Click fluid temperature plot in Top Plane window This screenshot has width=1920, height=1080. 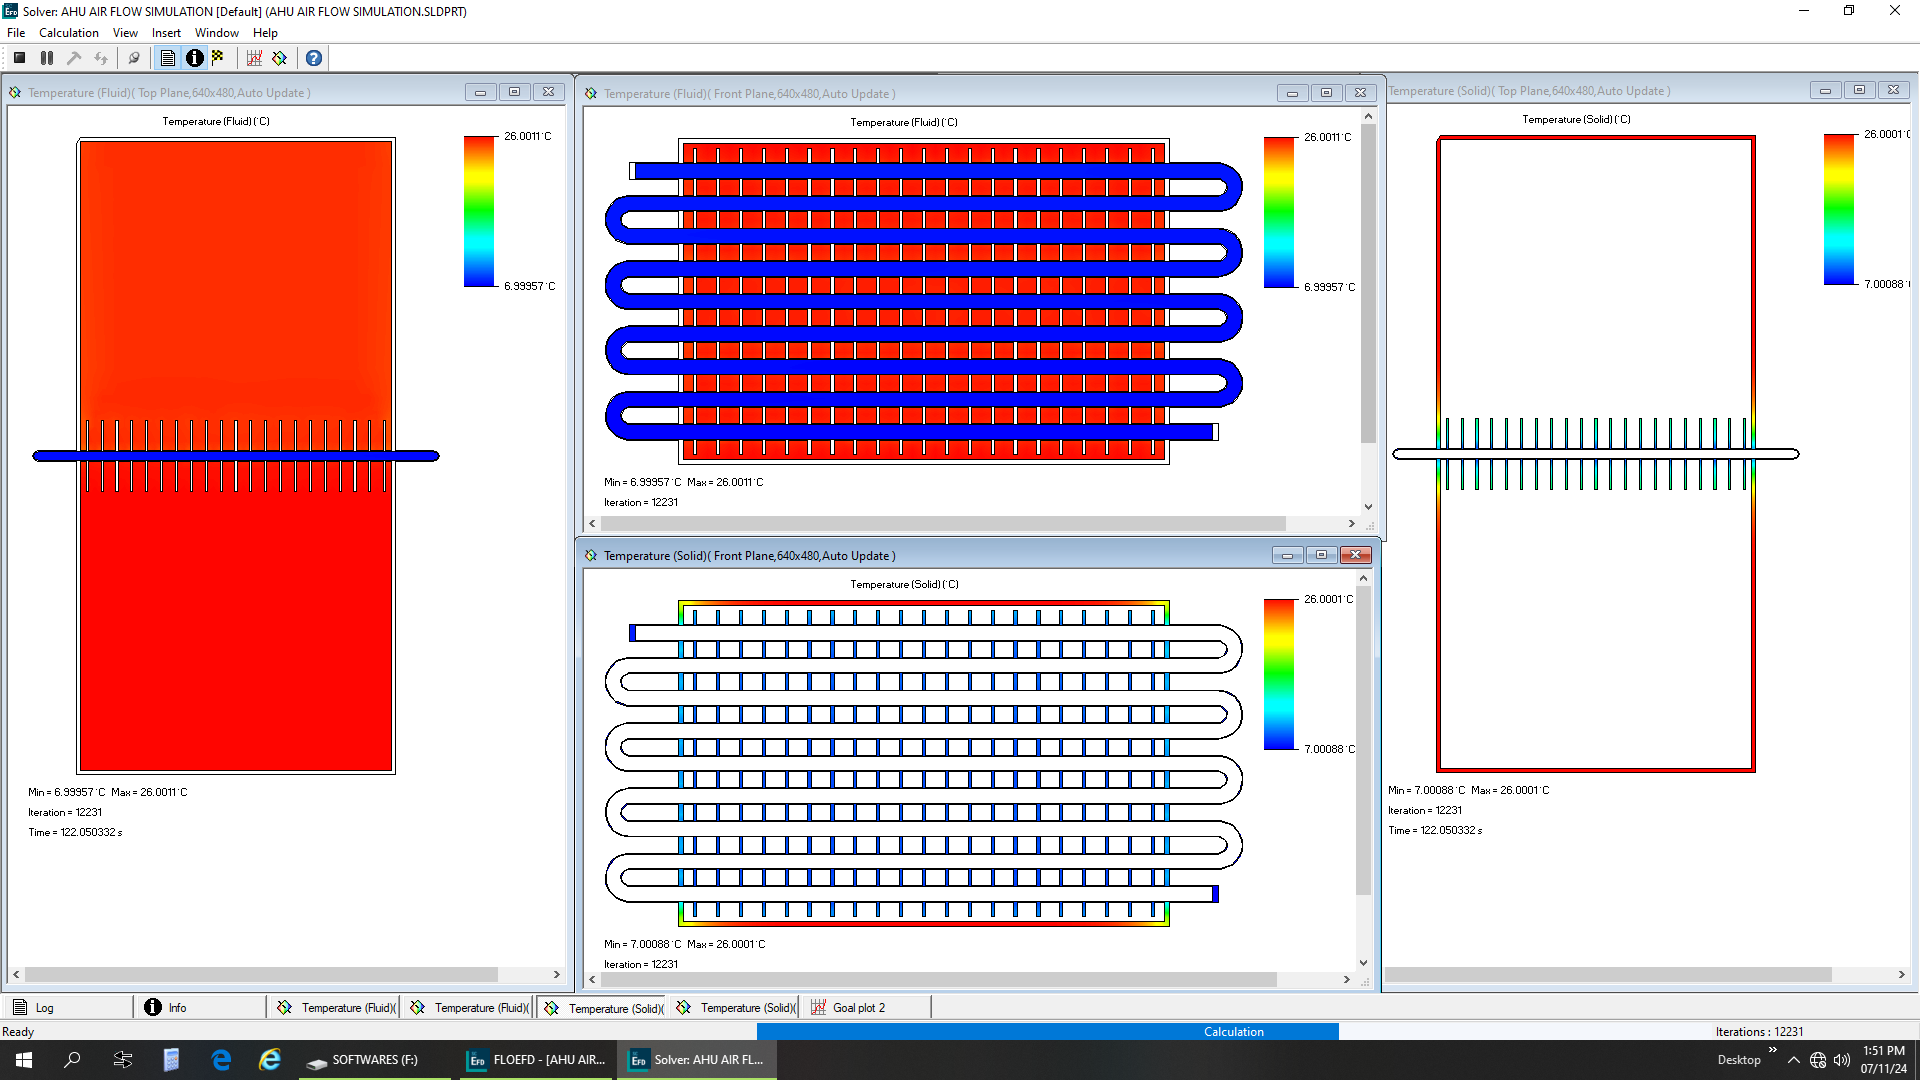pos(236,455)
